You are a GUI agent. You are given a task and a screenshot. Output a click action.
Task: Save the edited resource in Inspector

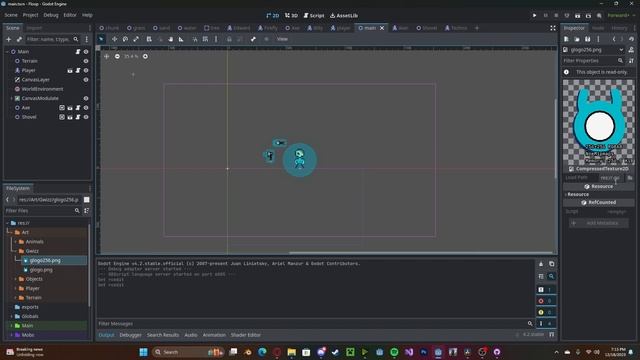[587, 39]
